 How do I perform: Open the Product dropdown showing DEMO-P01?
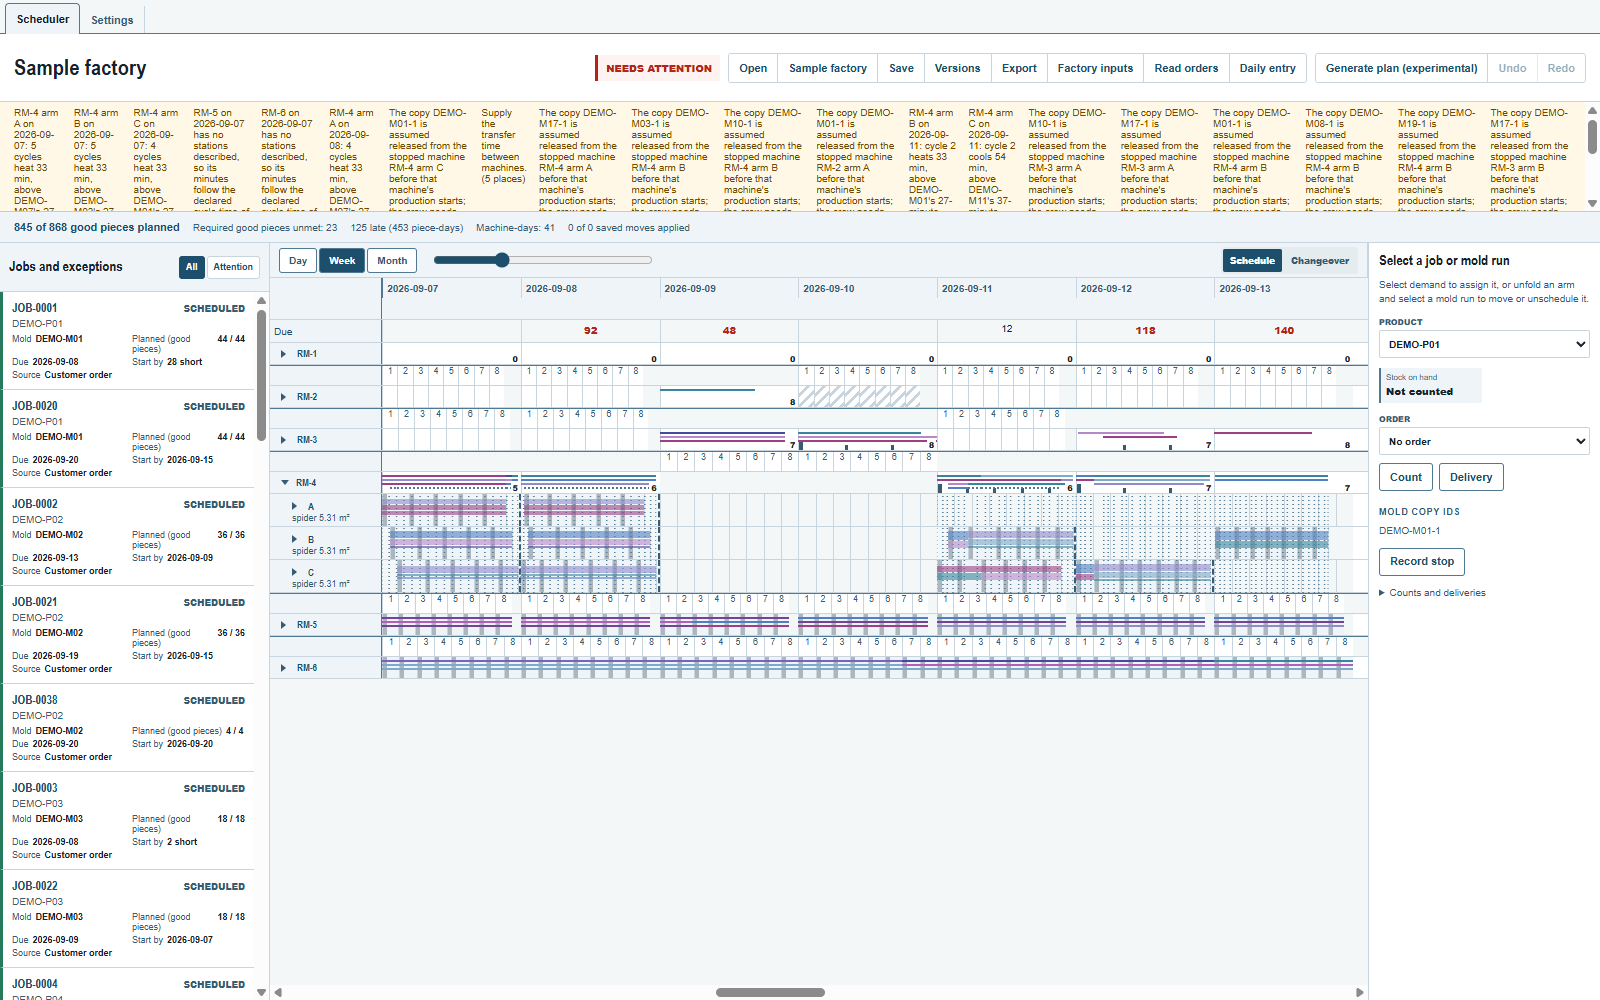tap(1484, 344)
